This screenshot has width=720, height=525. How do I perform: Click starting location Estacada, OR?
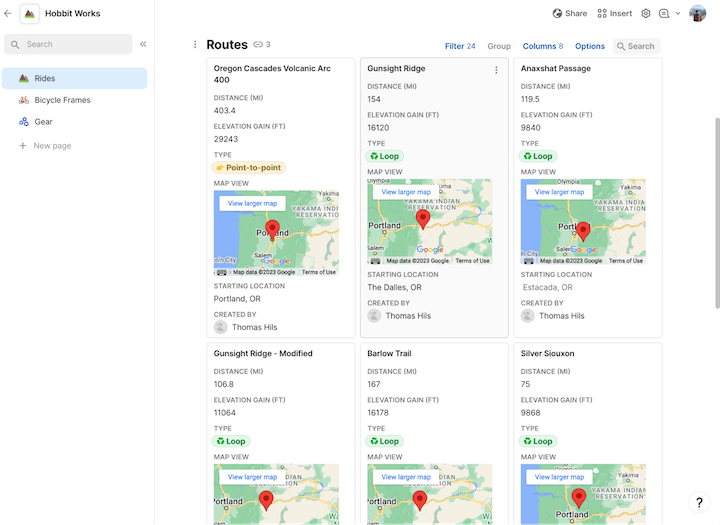[x=547, y=288]
